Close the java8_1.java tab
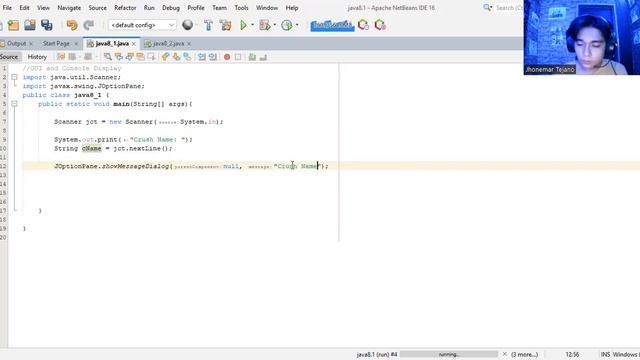This screenshot has height=360, width=640. 134,44
